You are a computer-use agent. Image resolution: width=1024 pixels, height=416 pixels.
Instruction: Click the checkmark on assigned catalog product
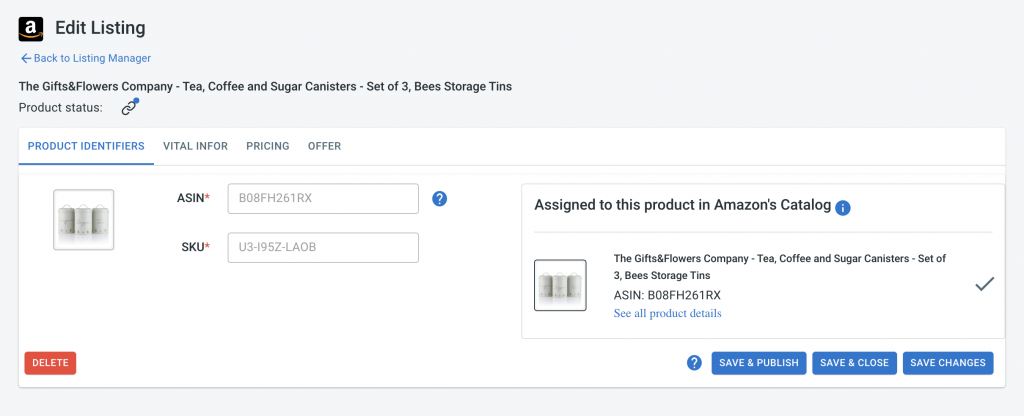[x=984, y=285]
